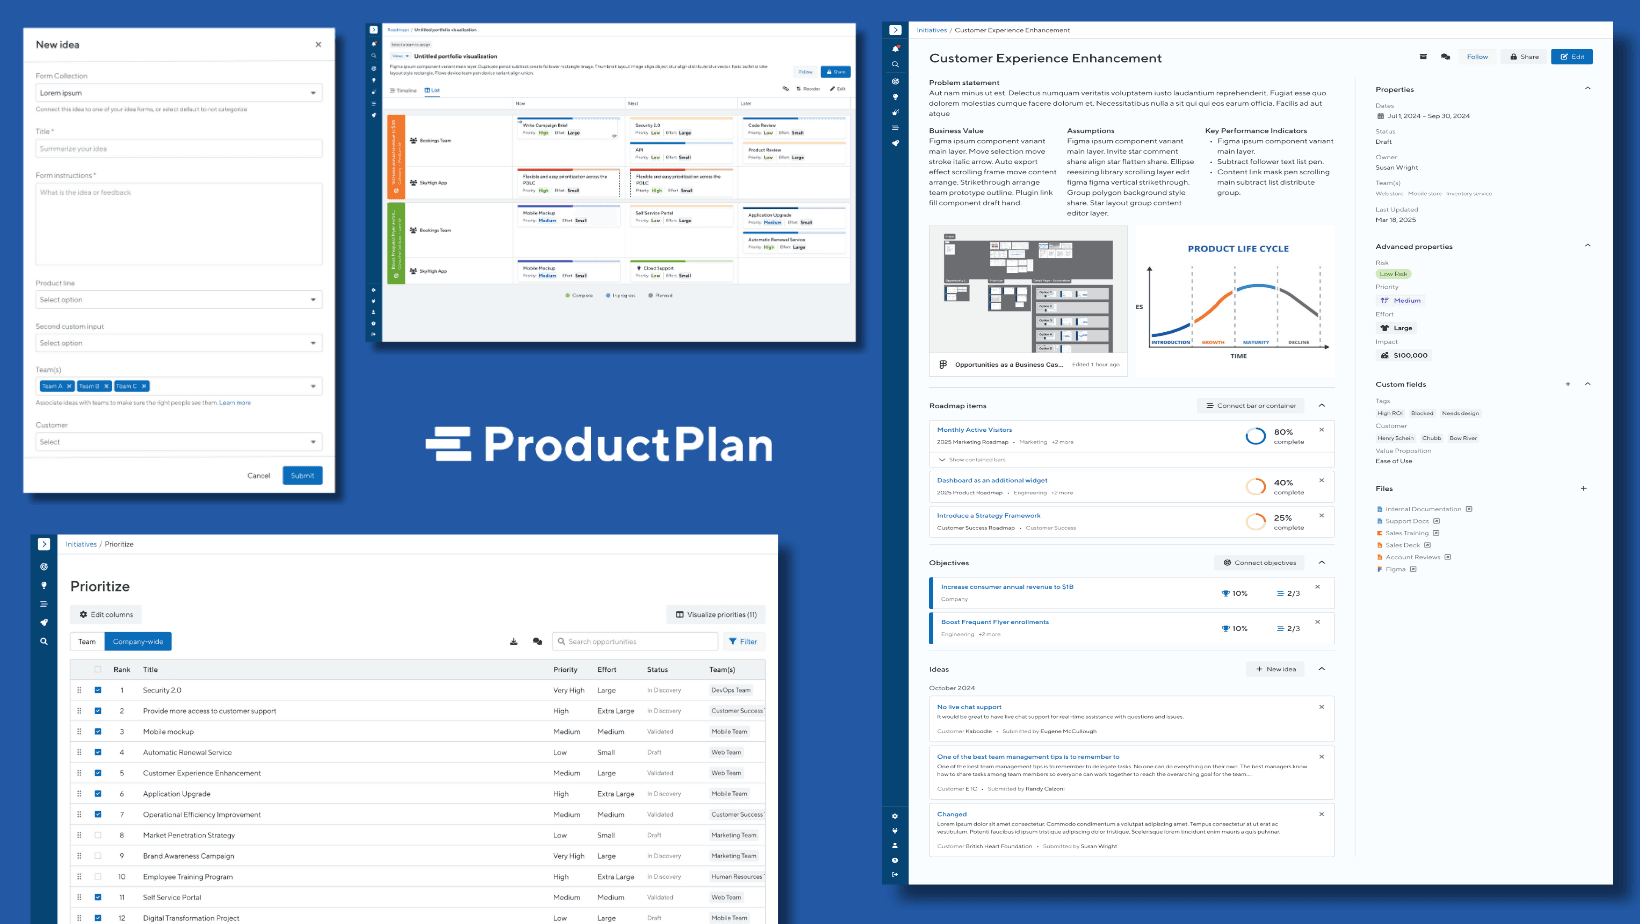The width and height of the screenshot is (1640, 924).
Task: Remove the Monthly Active Visitors roadmap item
Action: (1321, 430)
